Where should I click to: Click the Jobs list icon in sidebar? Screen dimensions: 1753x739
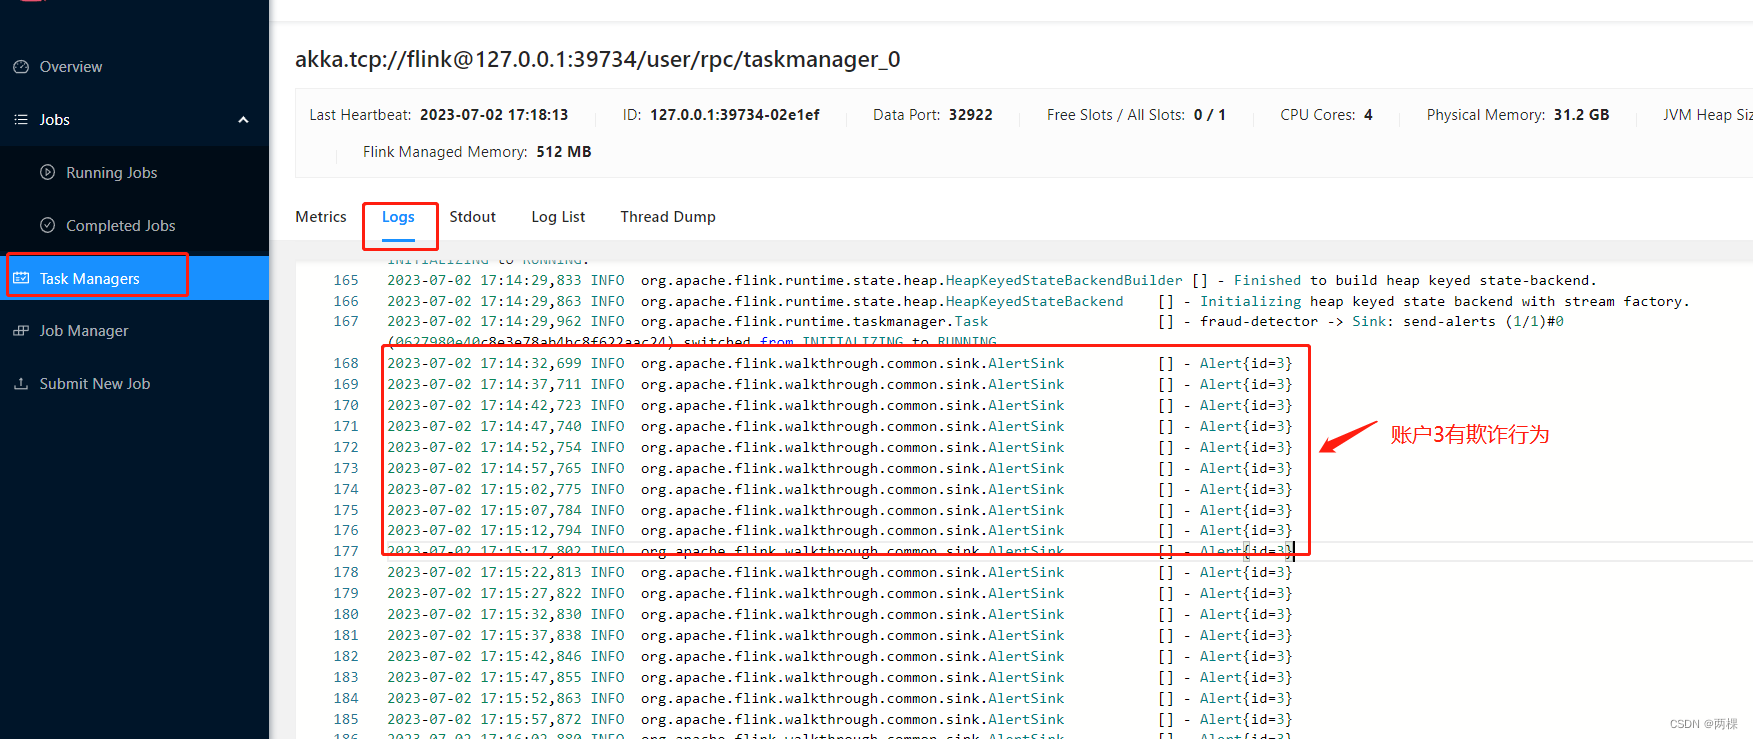coord(21,120)
